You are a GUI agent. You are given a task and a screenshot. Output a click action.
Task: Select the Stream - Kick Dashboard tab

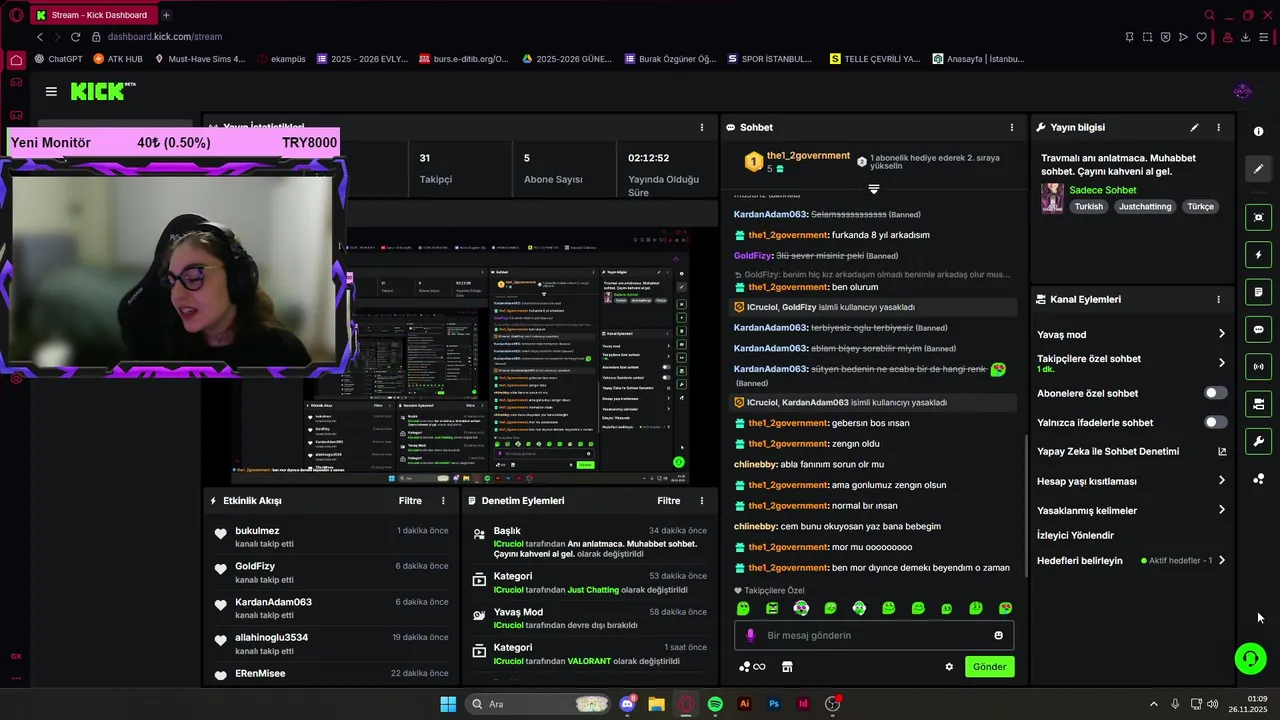94,15
